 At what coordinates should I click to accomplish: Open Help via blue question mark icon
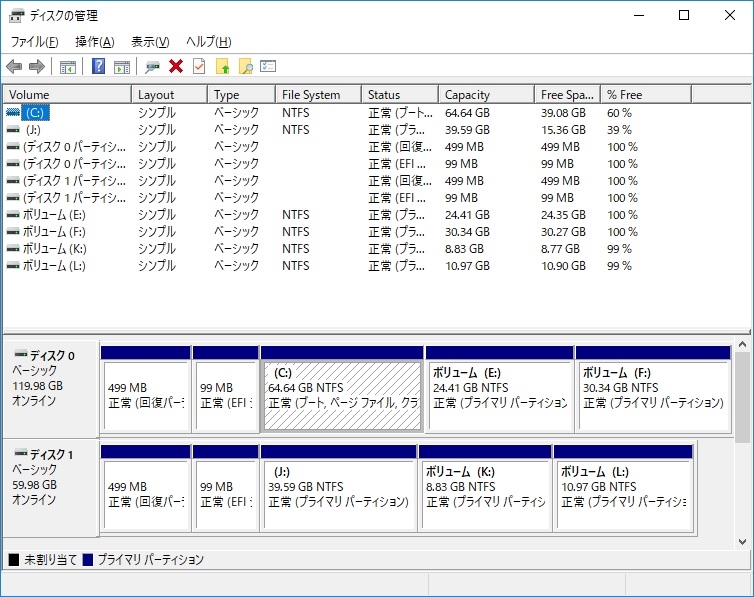click(x=98, y=67)
